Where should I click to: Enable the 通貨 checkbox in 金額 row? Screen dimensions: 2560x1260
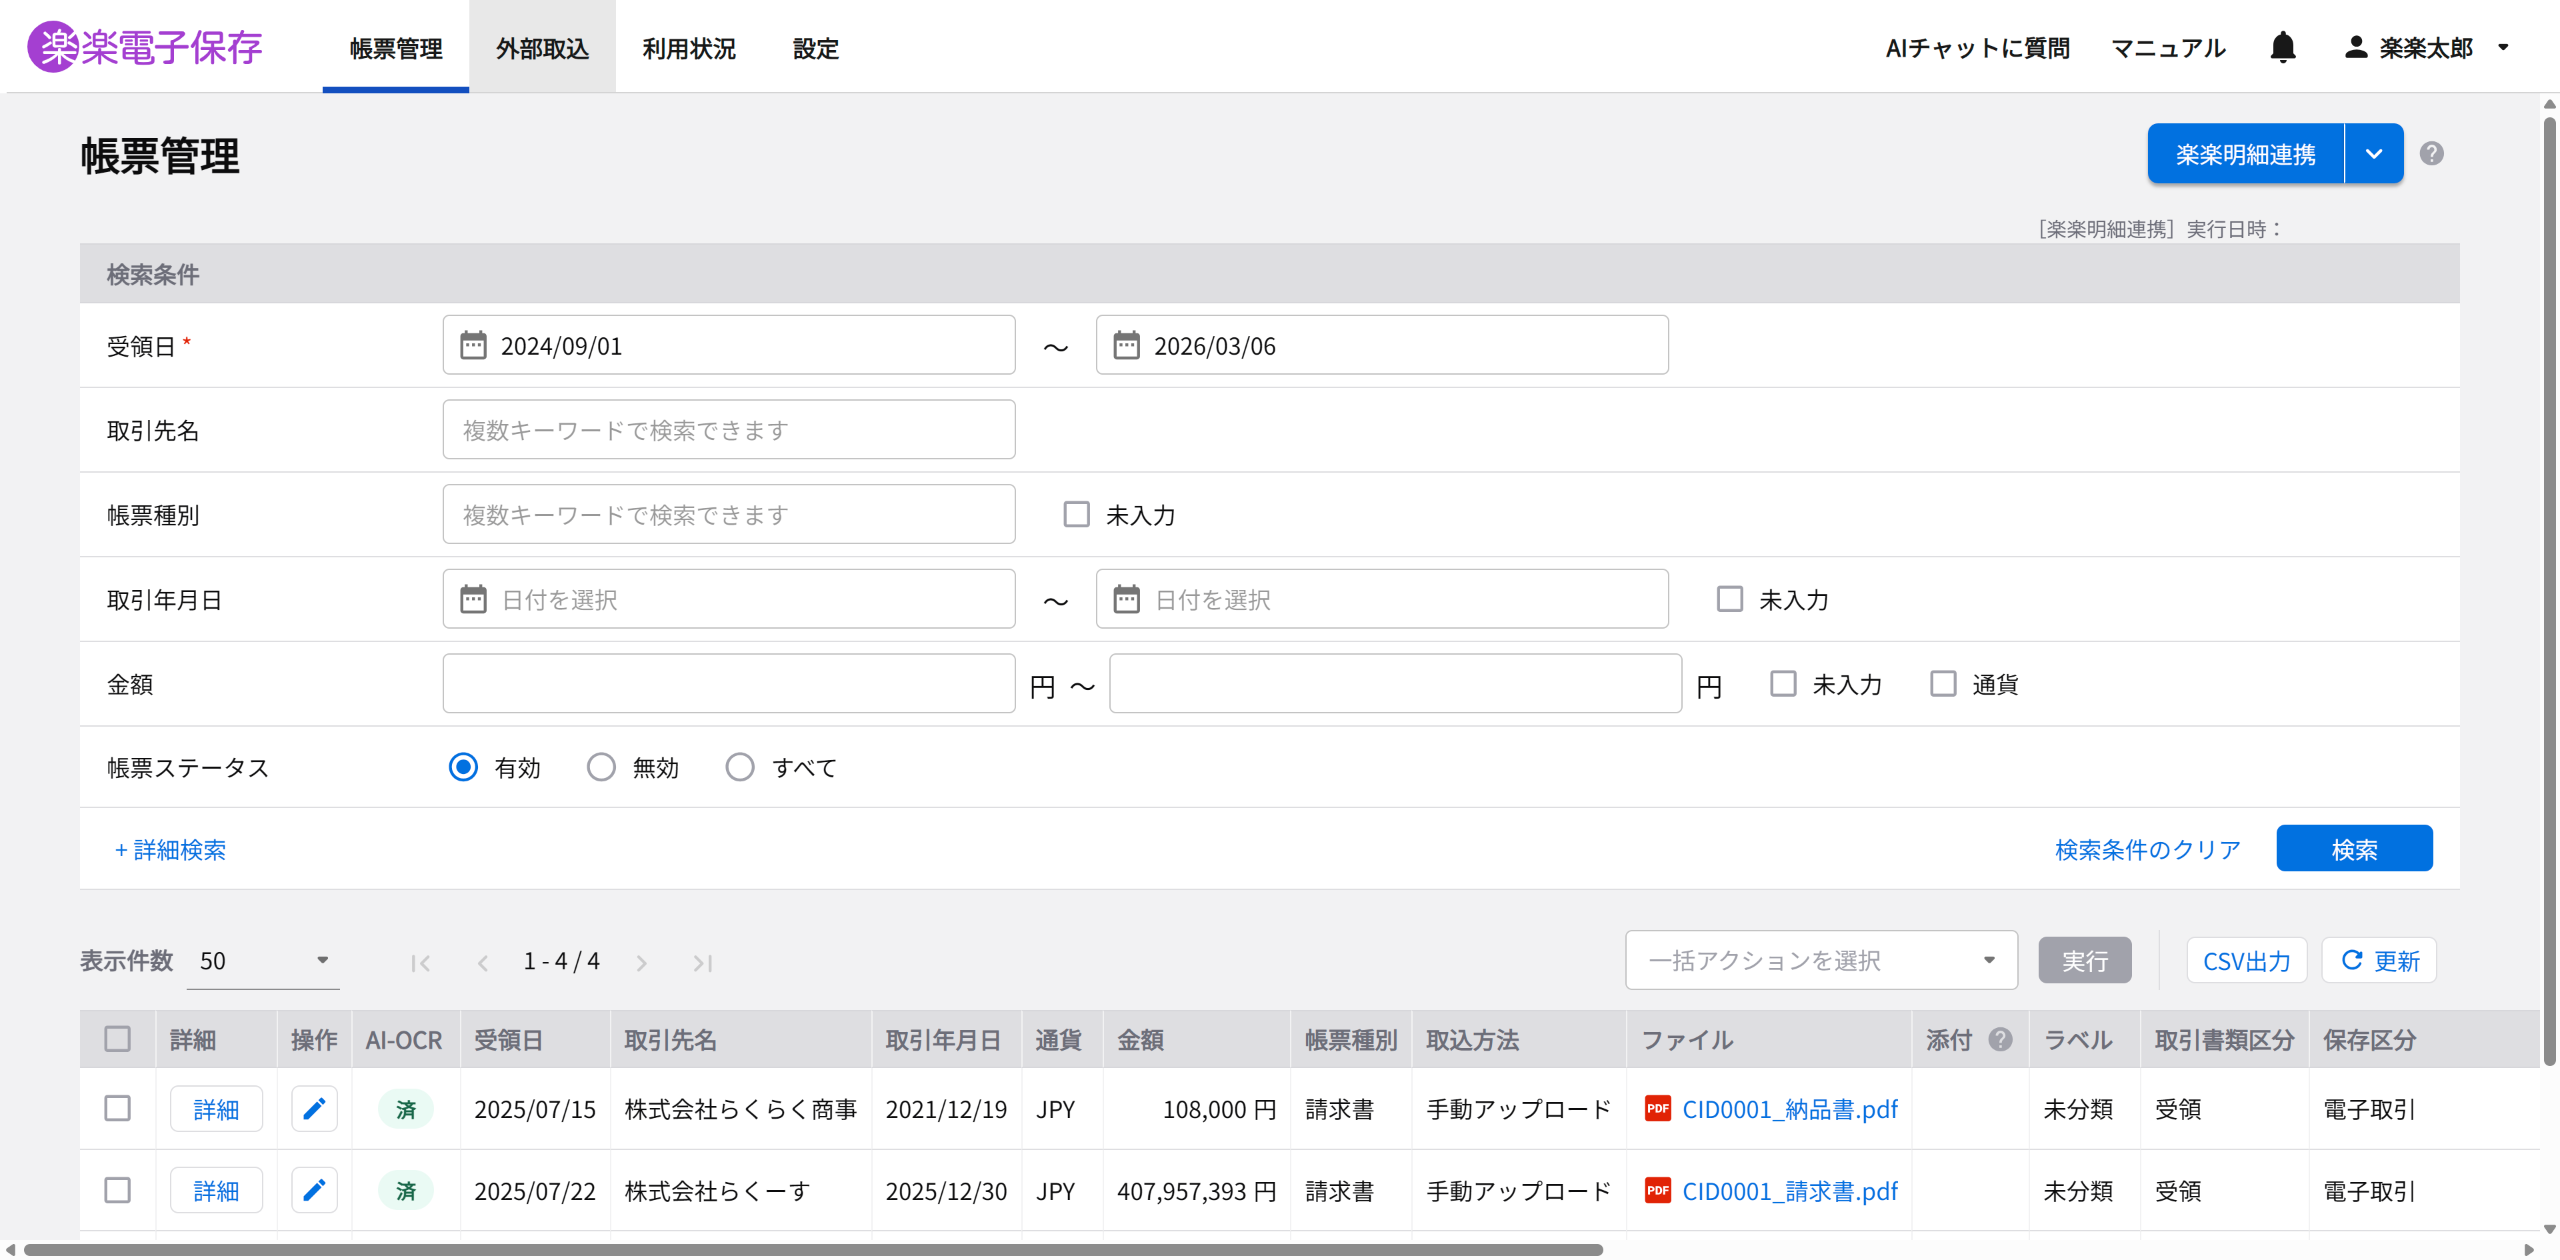1942,684
